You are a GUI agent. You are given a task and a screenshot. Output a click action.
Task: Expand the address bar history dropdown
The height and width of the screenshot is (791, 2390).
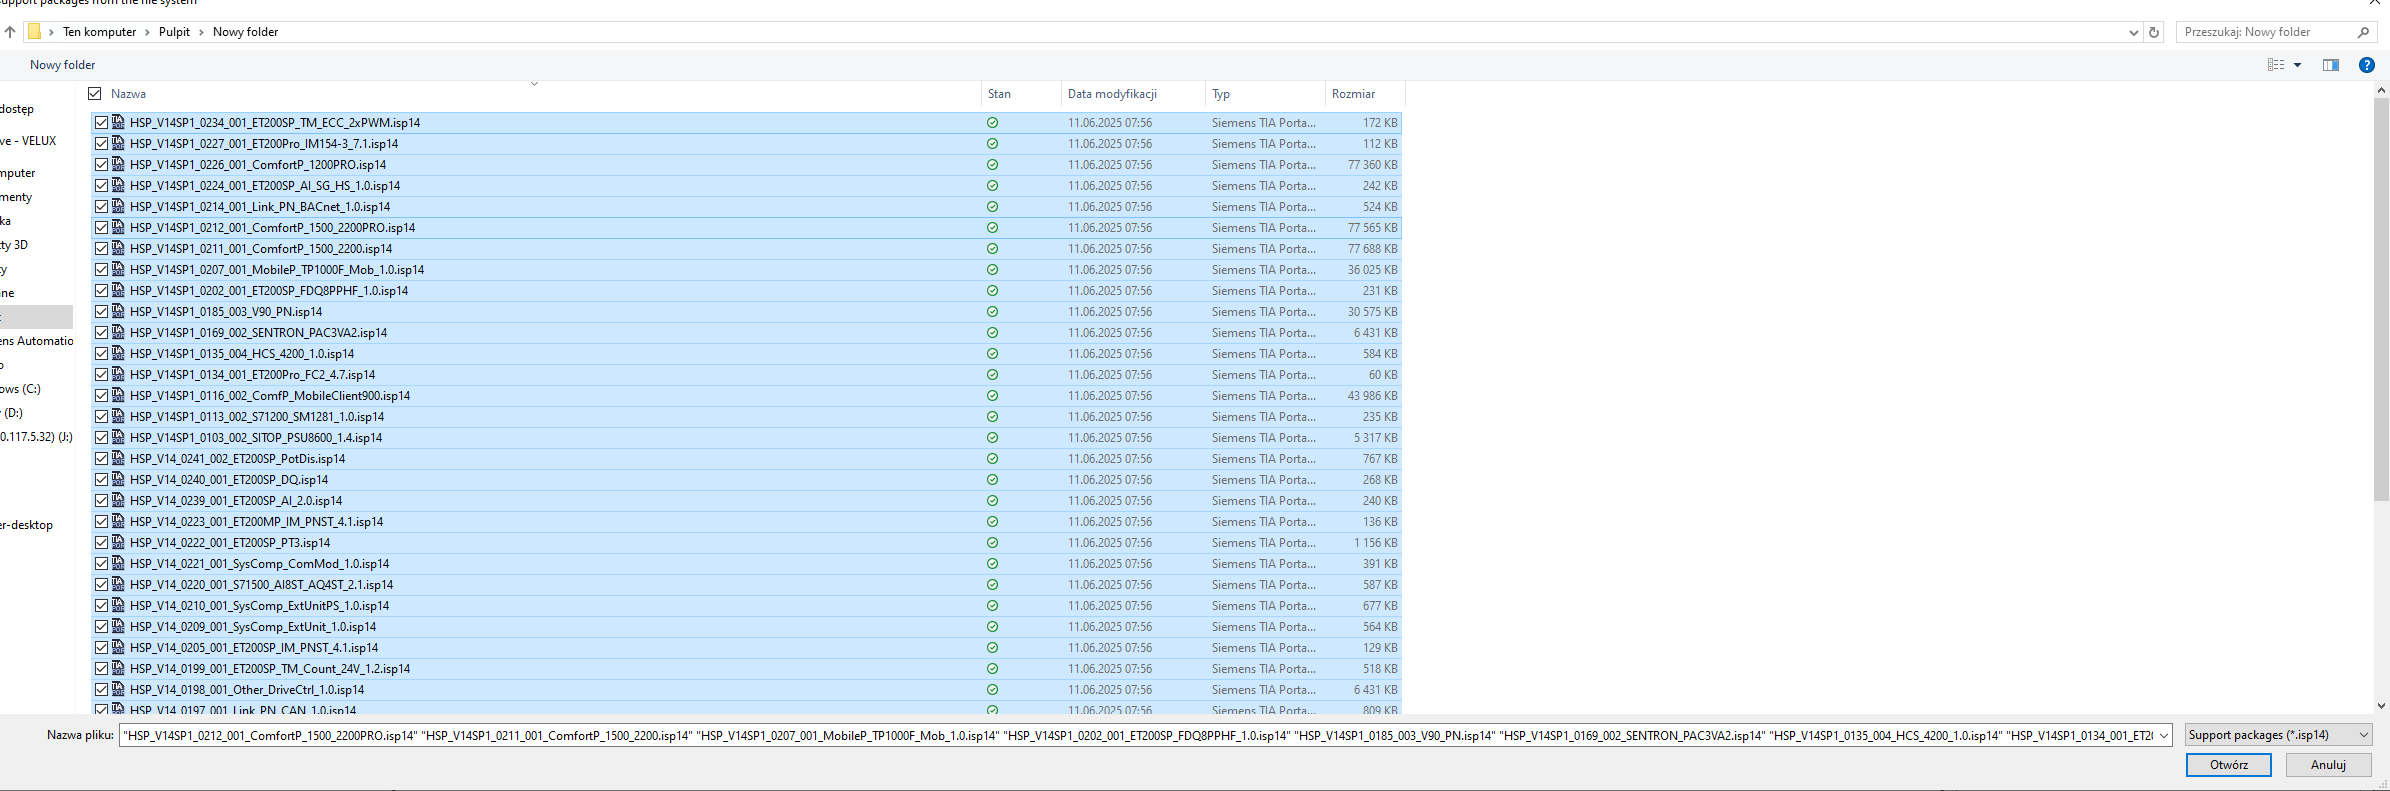2133,32
